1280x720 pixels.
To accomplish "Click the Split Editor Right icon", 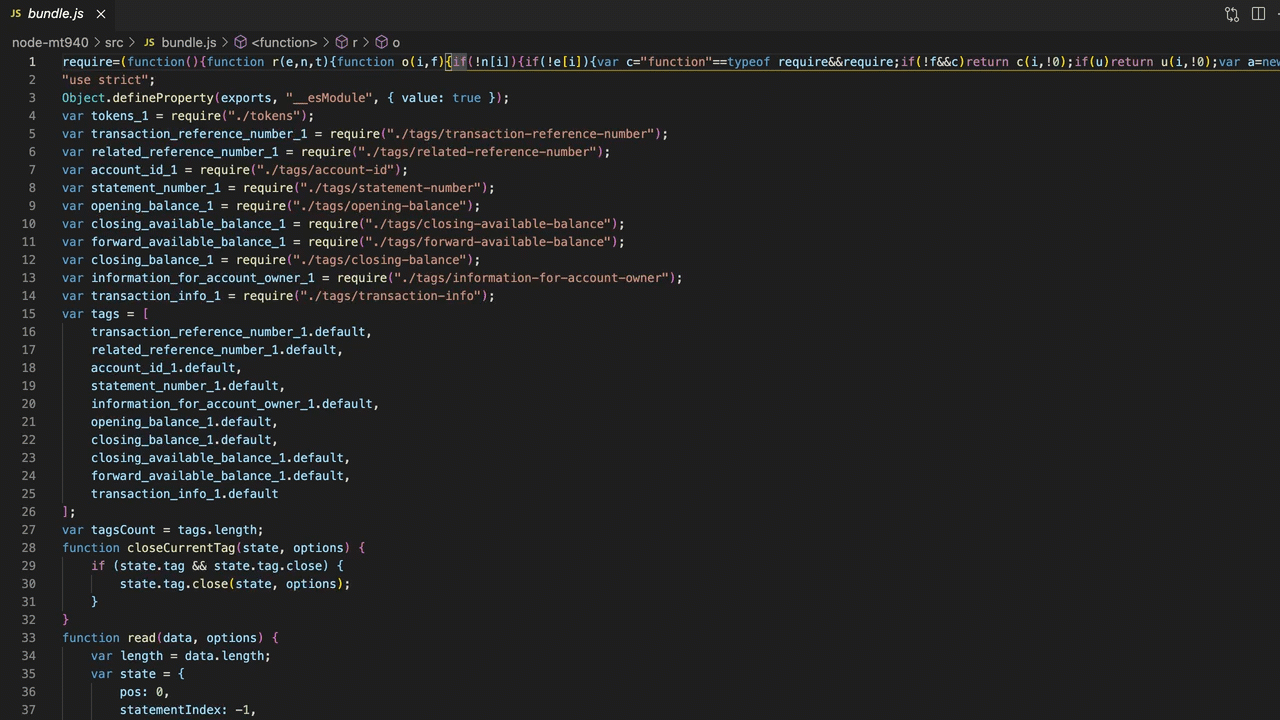I will coord(1259,14).
